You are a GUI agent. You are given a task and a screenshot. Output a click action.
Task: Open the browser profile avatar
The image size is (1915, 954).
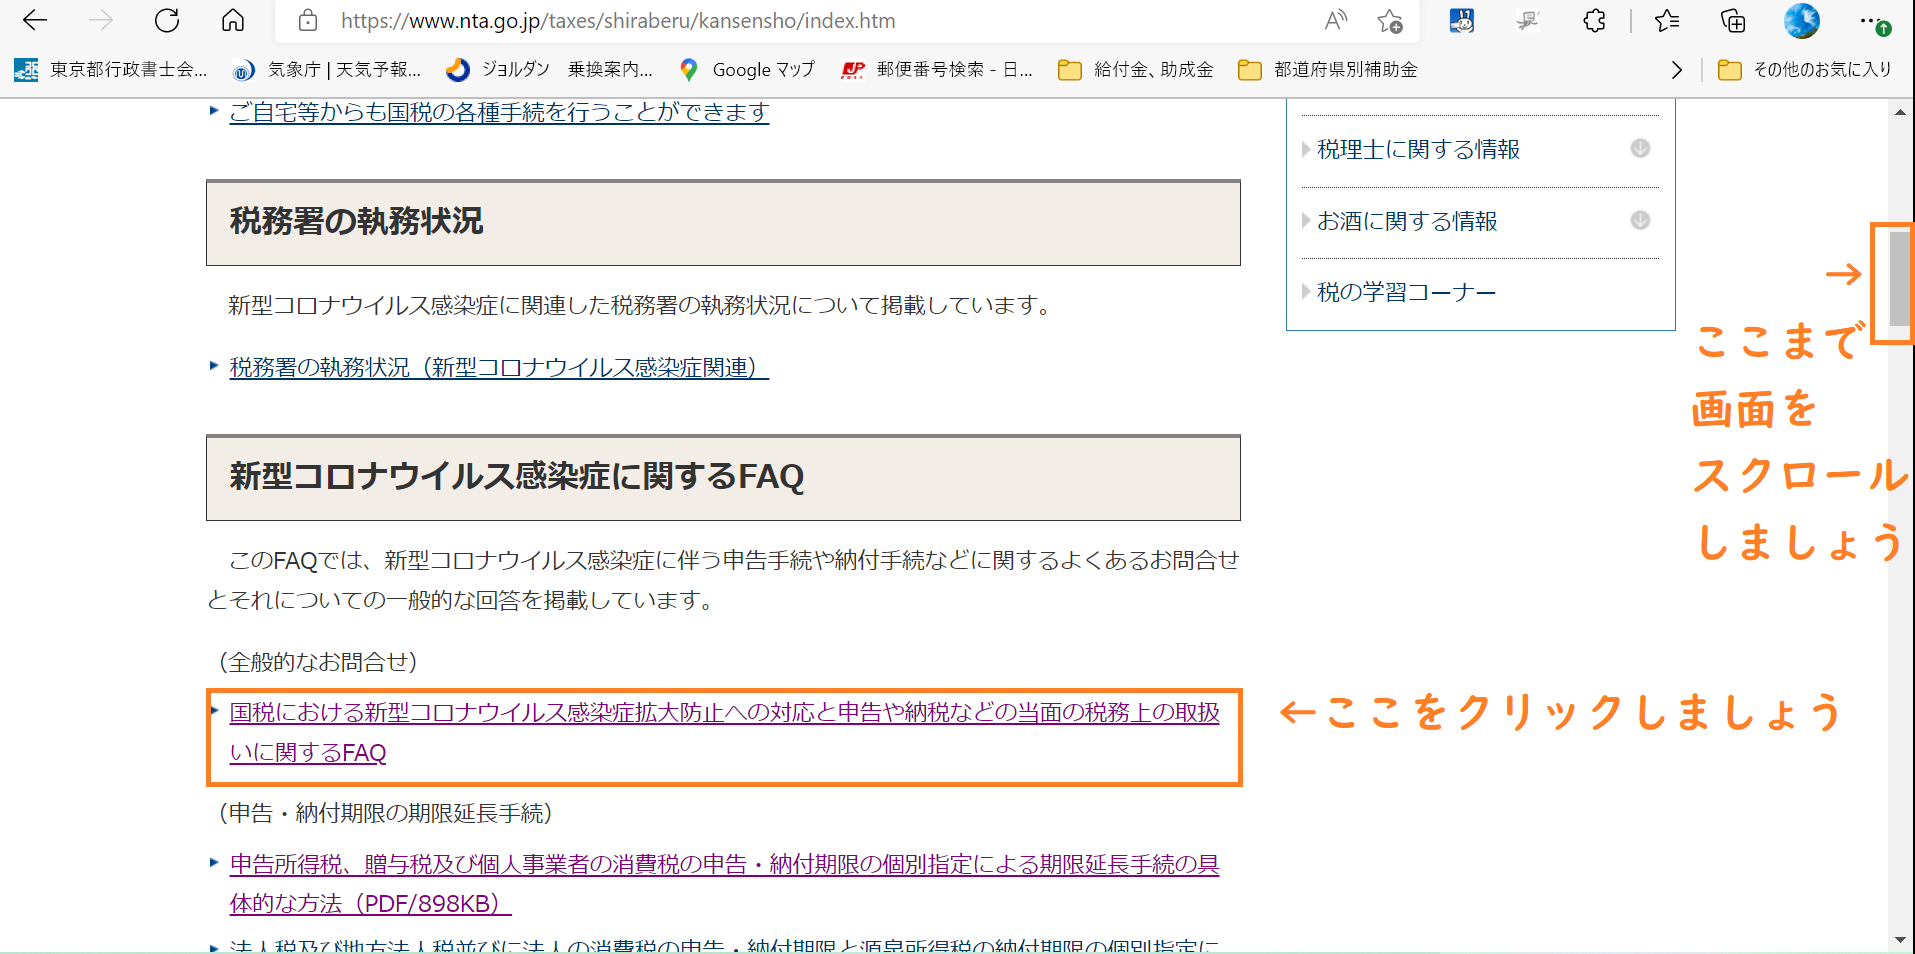pos(1801,21)
